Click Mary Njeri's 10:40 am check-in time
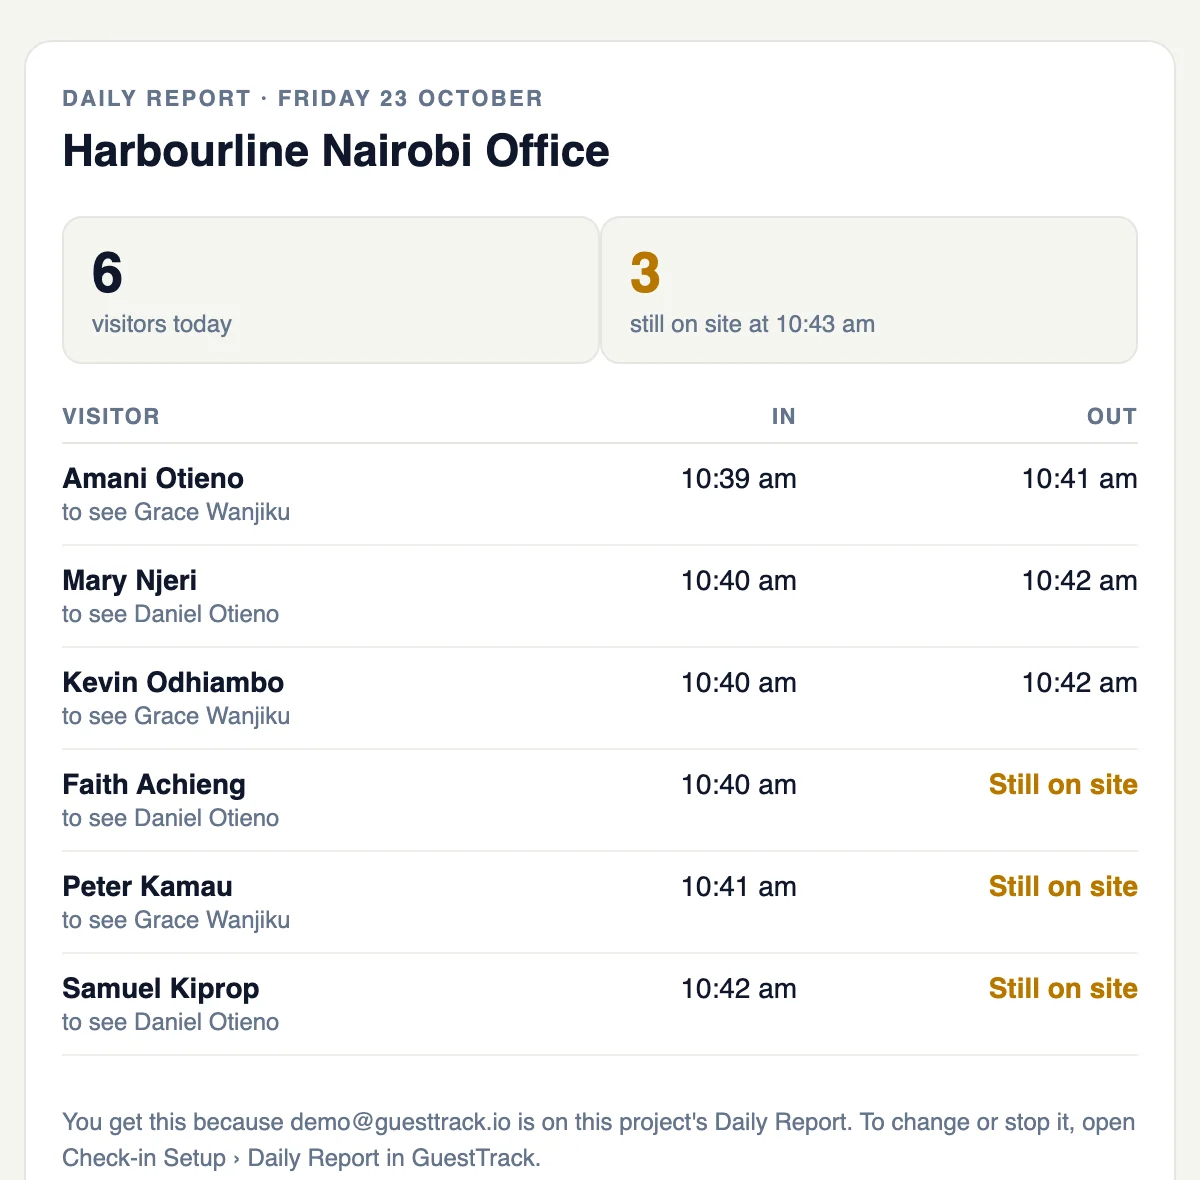 click(739, 580)
